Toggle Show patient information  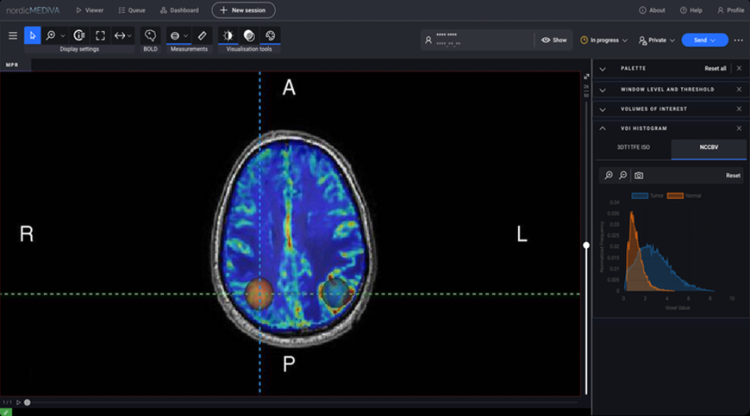(554, 40)
